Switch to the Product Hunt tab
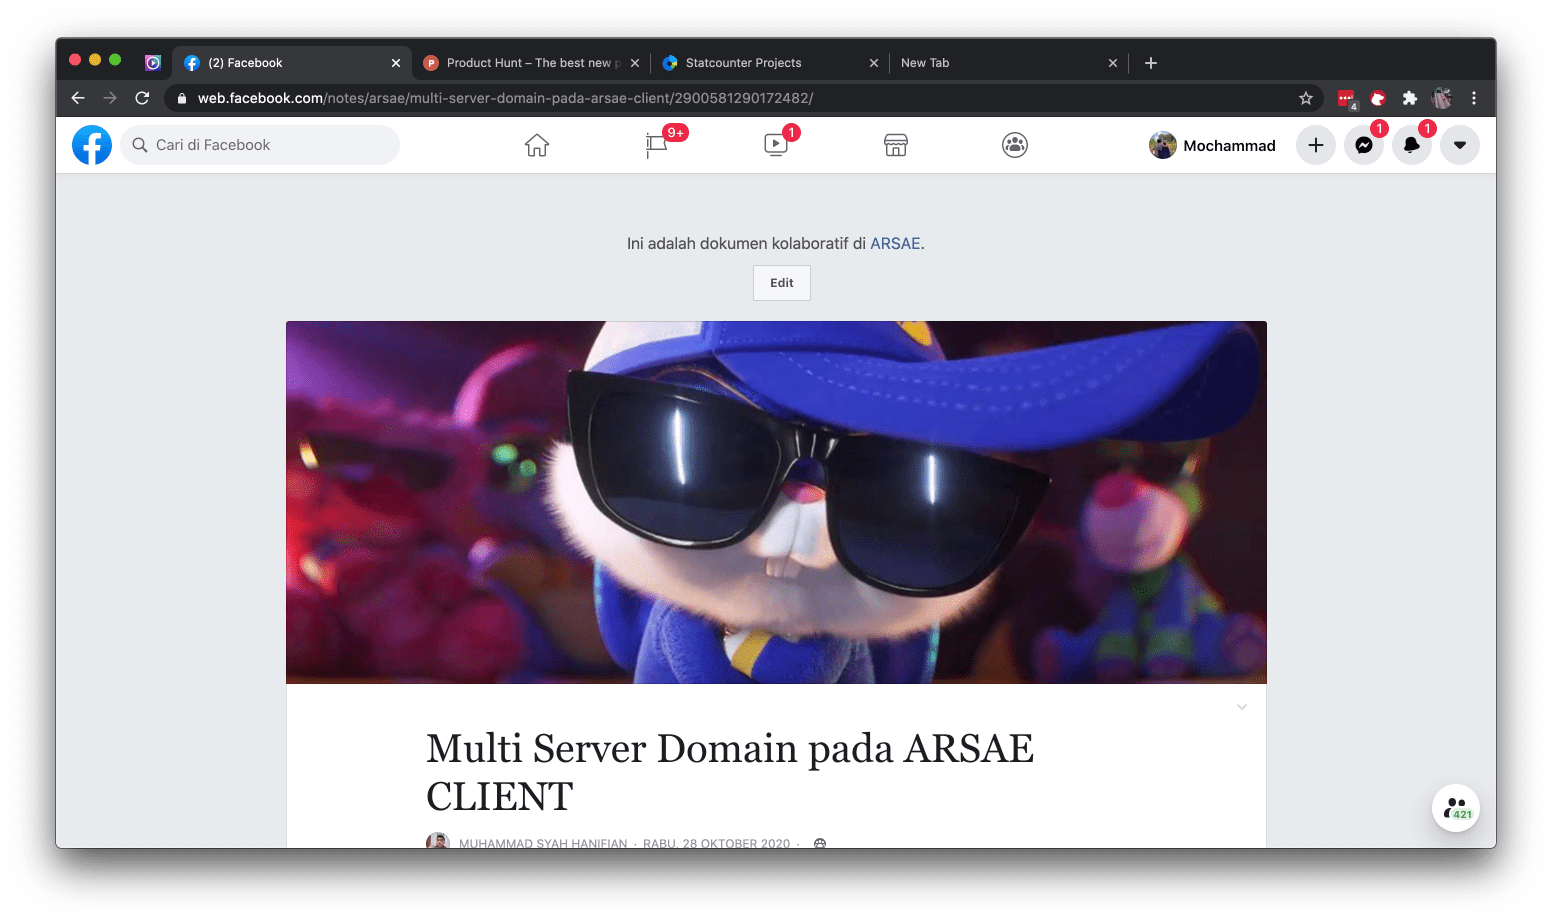 (x=534, y=63)
